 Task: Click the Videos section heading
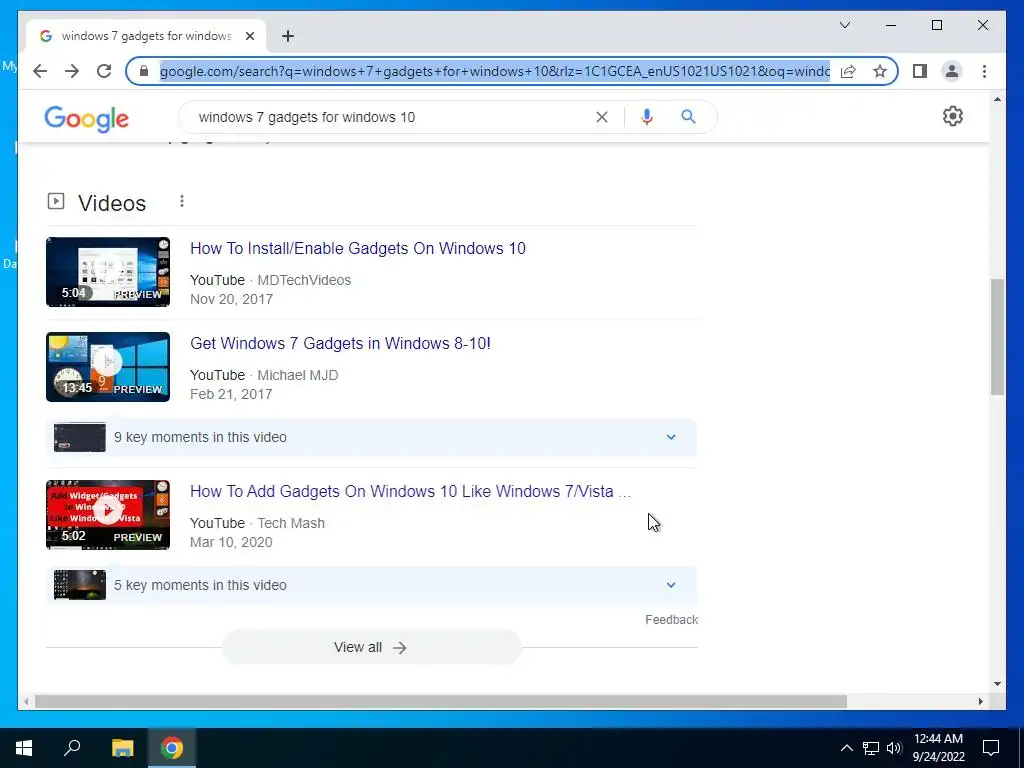(x=112, y=203)
